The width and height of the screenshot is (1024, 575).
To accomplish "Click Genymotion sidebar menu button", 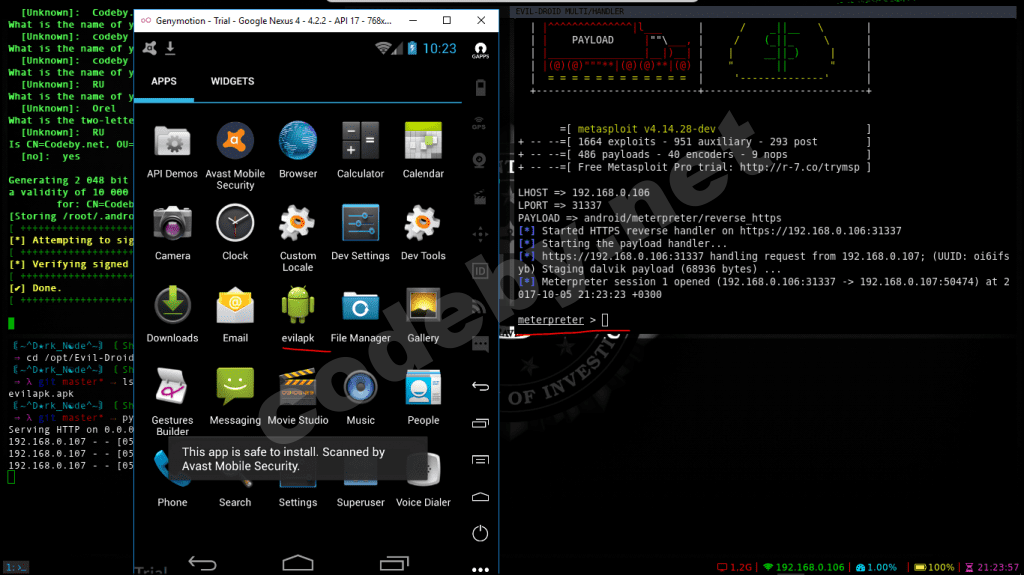I will (480, 460).
